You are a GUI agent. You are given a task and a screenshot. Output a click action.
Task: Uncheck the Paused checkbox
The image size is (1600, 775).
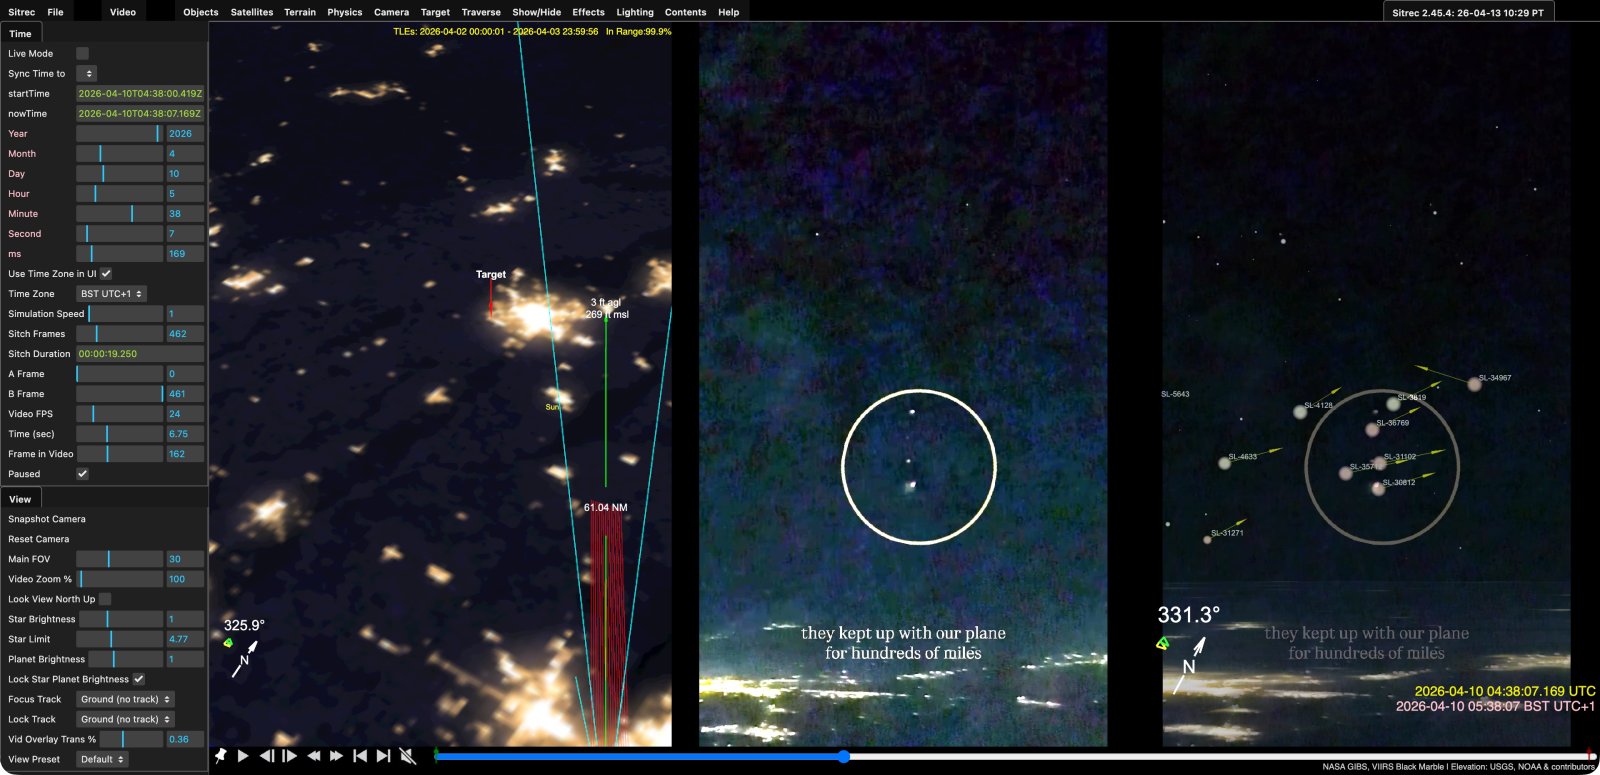point(83,474)
